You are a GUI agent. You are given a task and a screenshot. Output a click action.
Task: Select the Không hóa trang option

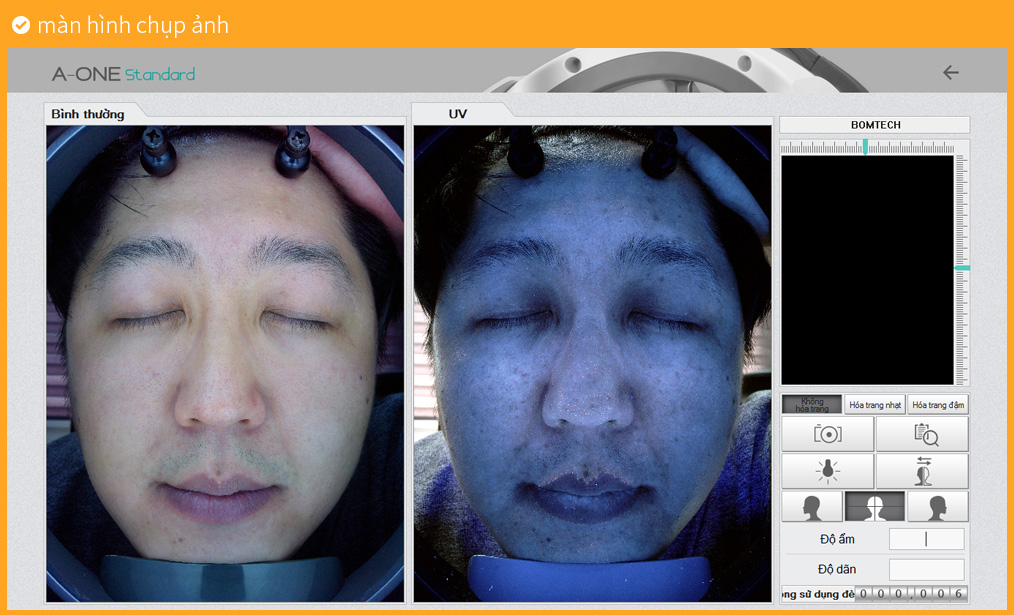[x=811, y=405]
